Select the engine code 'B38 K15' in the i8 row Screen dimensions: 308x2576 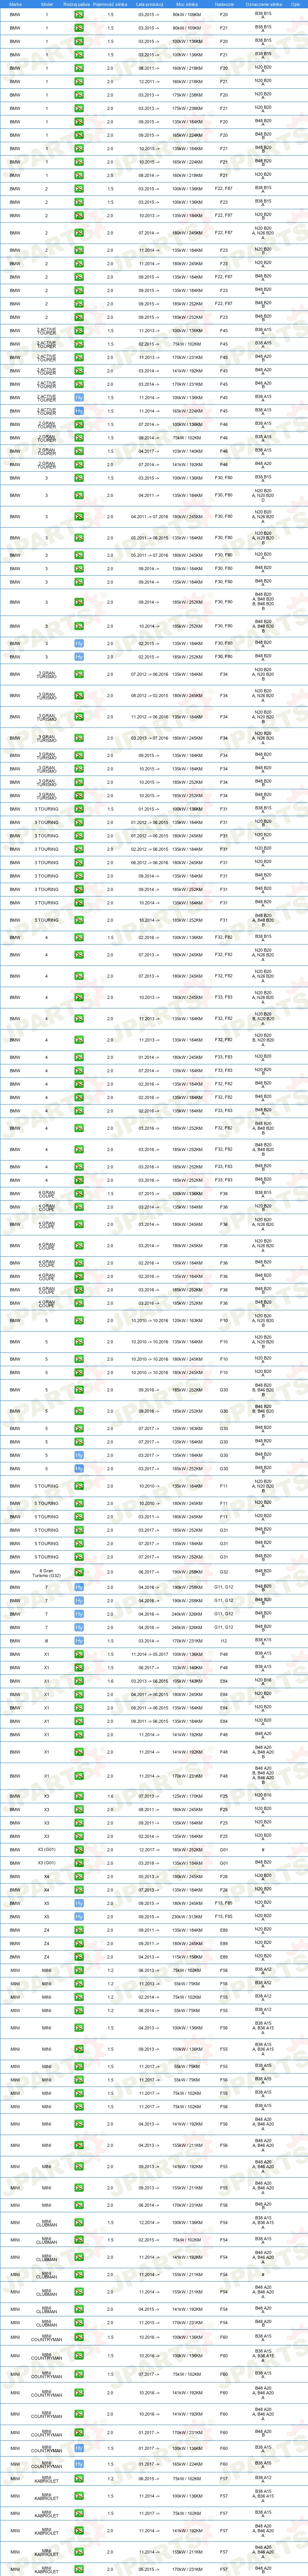click(263, 1641)
